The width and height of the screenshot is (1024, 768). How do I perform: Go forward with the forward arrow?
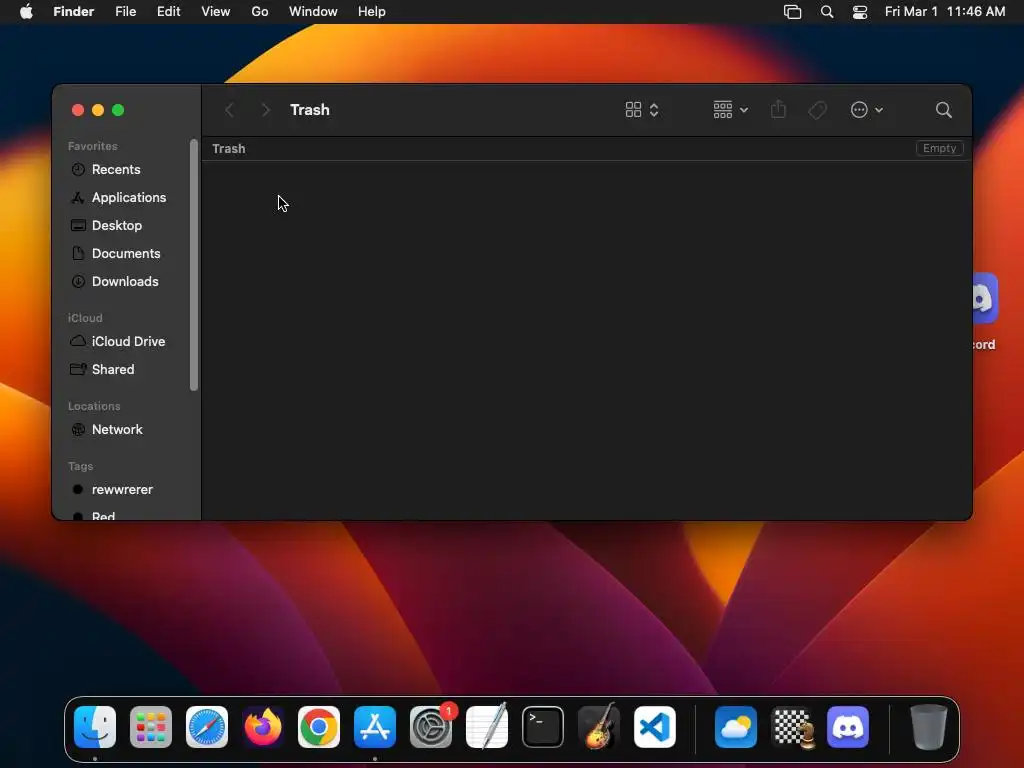pos(265,110)
